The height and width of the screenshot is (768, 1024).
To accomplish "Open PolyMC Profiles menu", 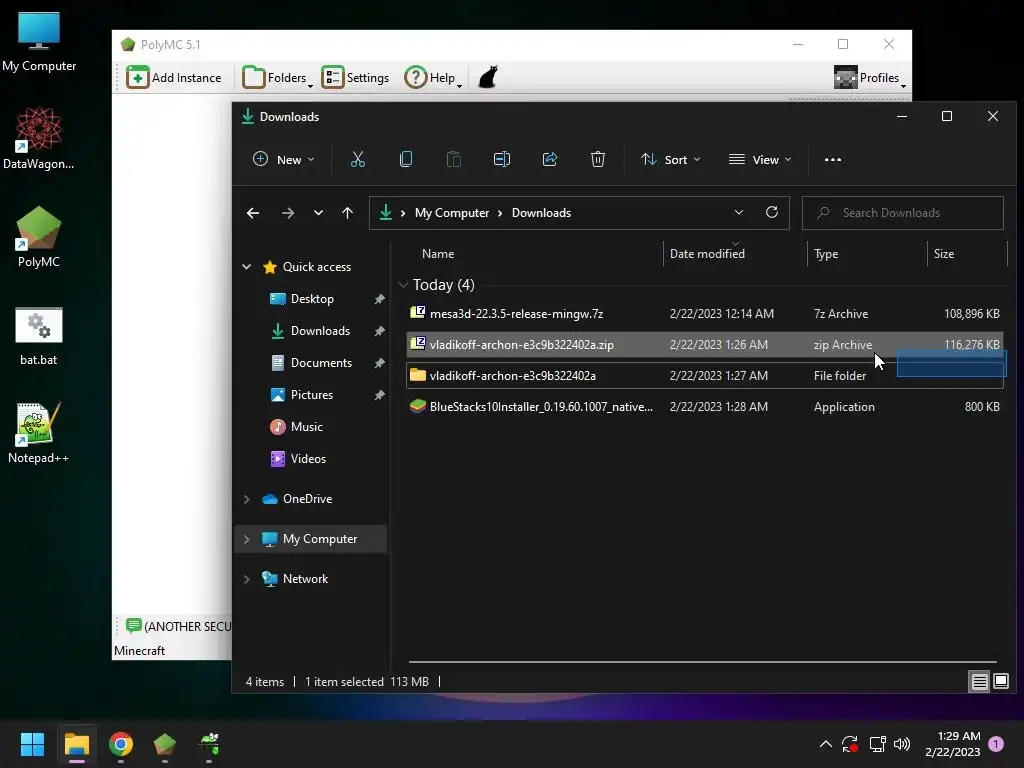I will pyautogui.click(x=870, y=78).
